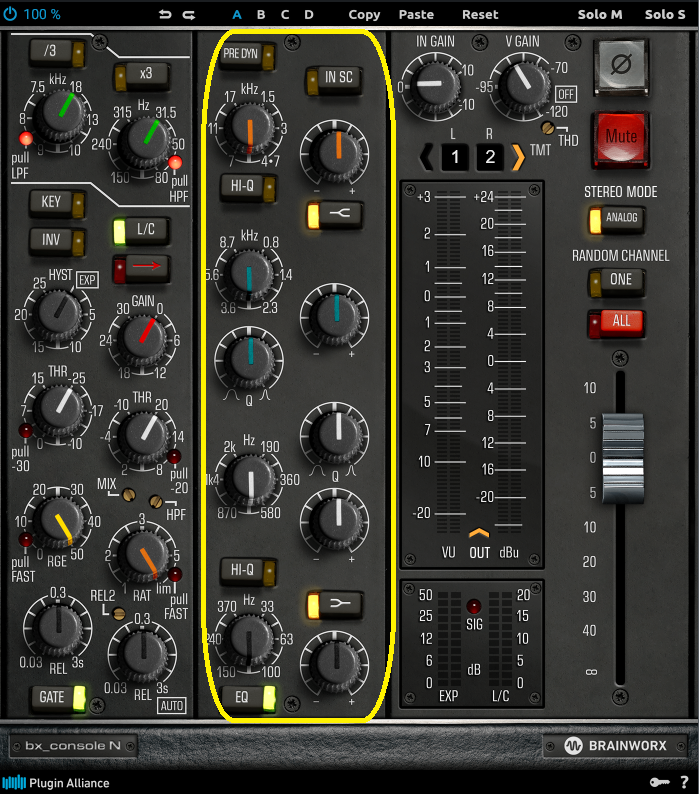The width and height of the screenshot is (699, 794).
Task: Select preset slot D
Action: pyautogui.click(x=308, y=15)
